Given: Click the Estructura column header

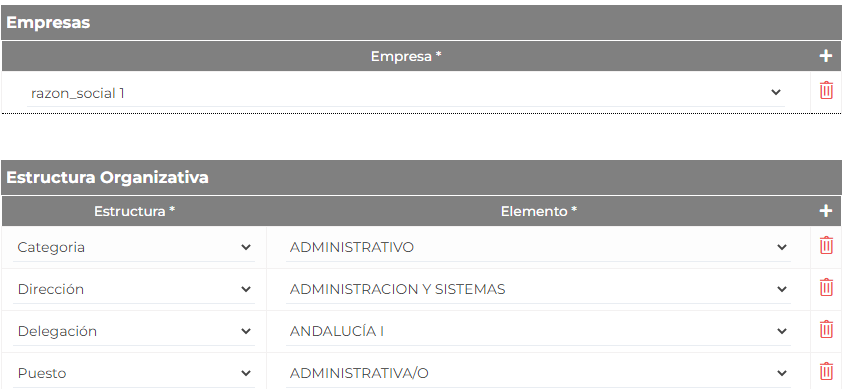Looking at the screenshot, I should click(x=135, y=211).
